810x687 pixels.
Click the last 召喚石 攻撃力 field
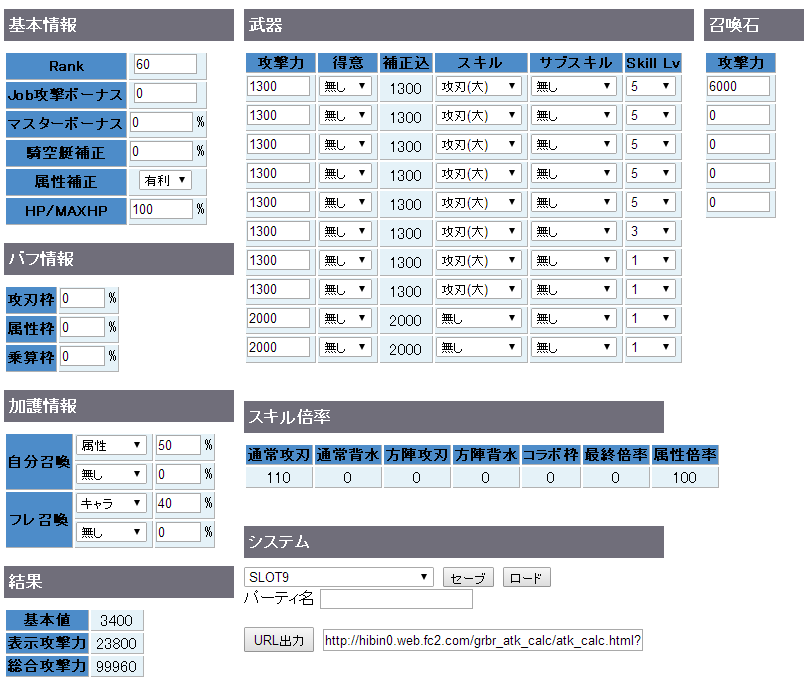point(738,202)
